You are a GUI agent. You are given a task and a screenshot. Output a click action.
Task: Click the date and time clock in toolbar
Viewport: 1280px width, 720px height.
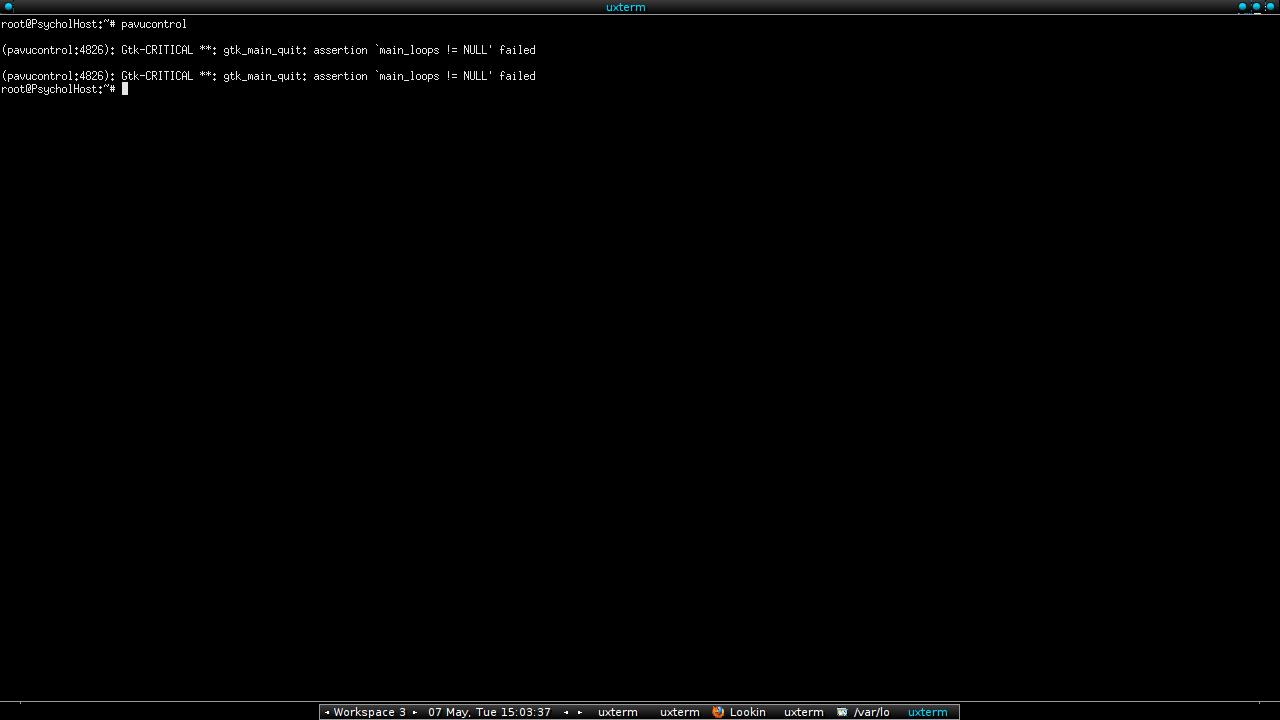(489, 712)
